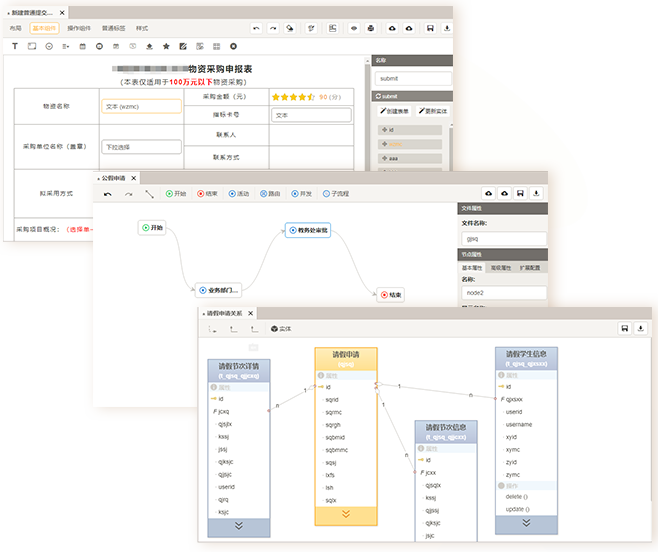Screen dimensions: 658x552
Task: Click the star rating component icon
Action: pyautogui.click(x=166, y=46)
